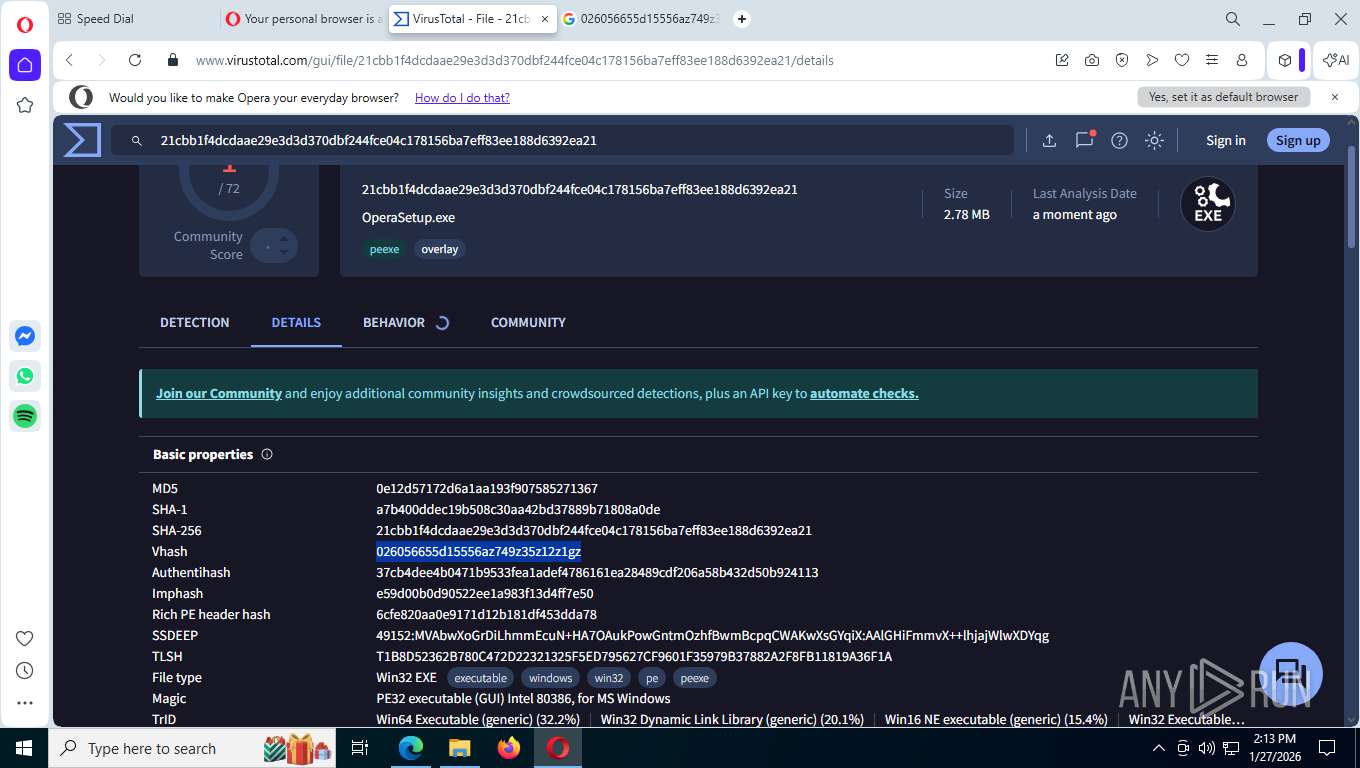Open Facebook Messenger in the sidebar
Screen dimensions: 1360x768
25,337
